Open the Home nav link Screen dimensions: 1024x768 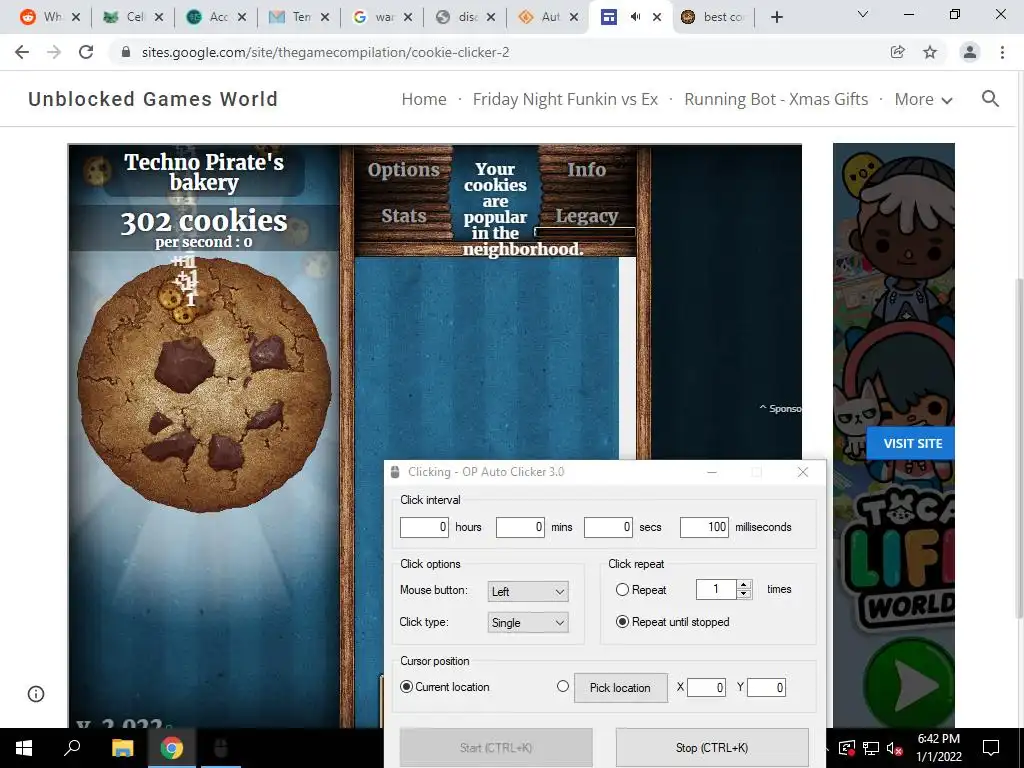tap(424, 99)
